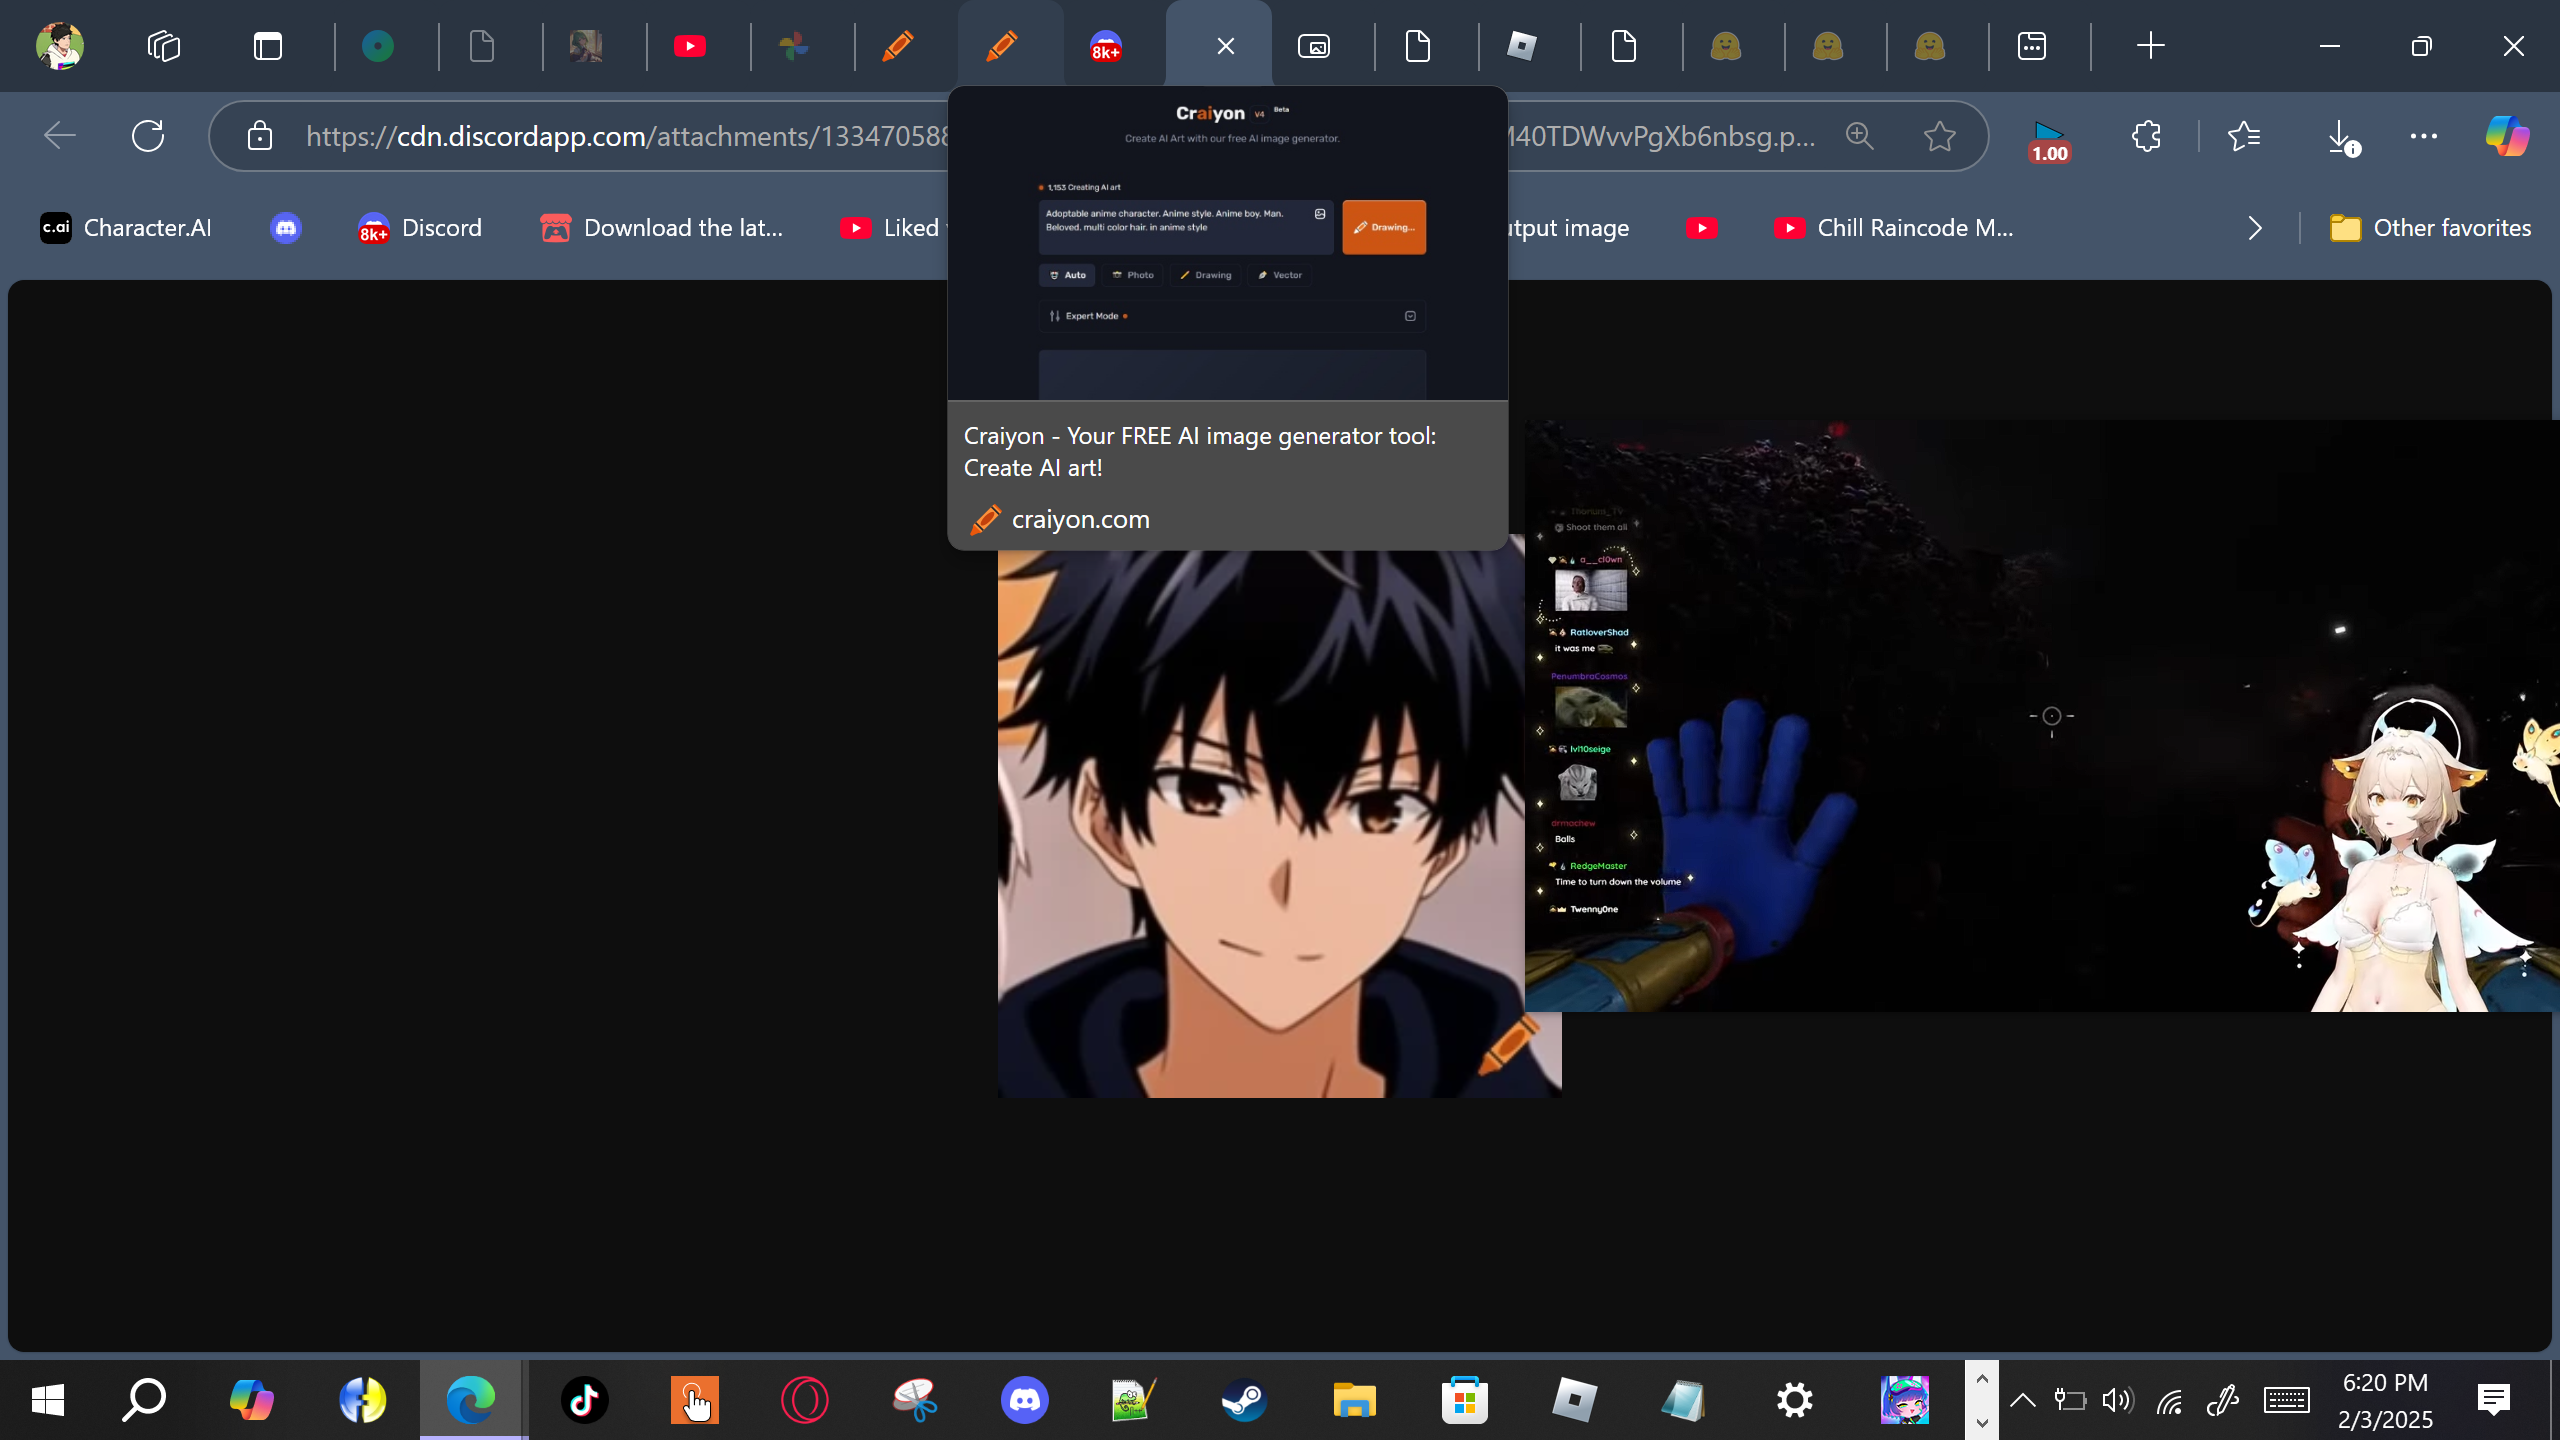Click the zoom magnifier in address bar

point(1860,136)
